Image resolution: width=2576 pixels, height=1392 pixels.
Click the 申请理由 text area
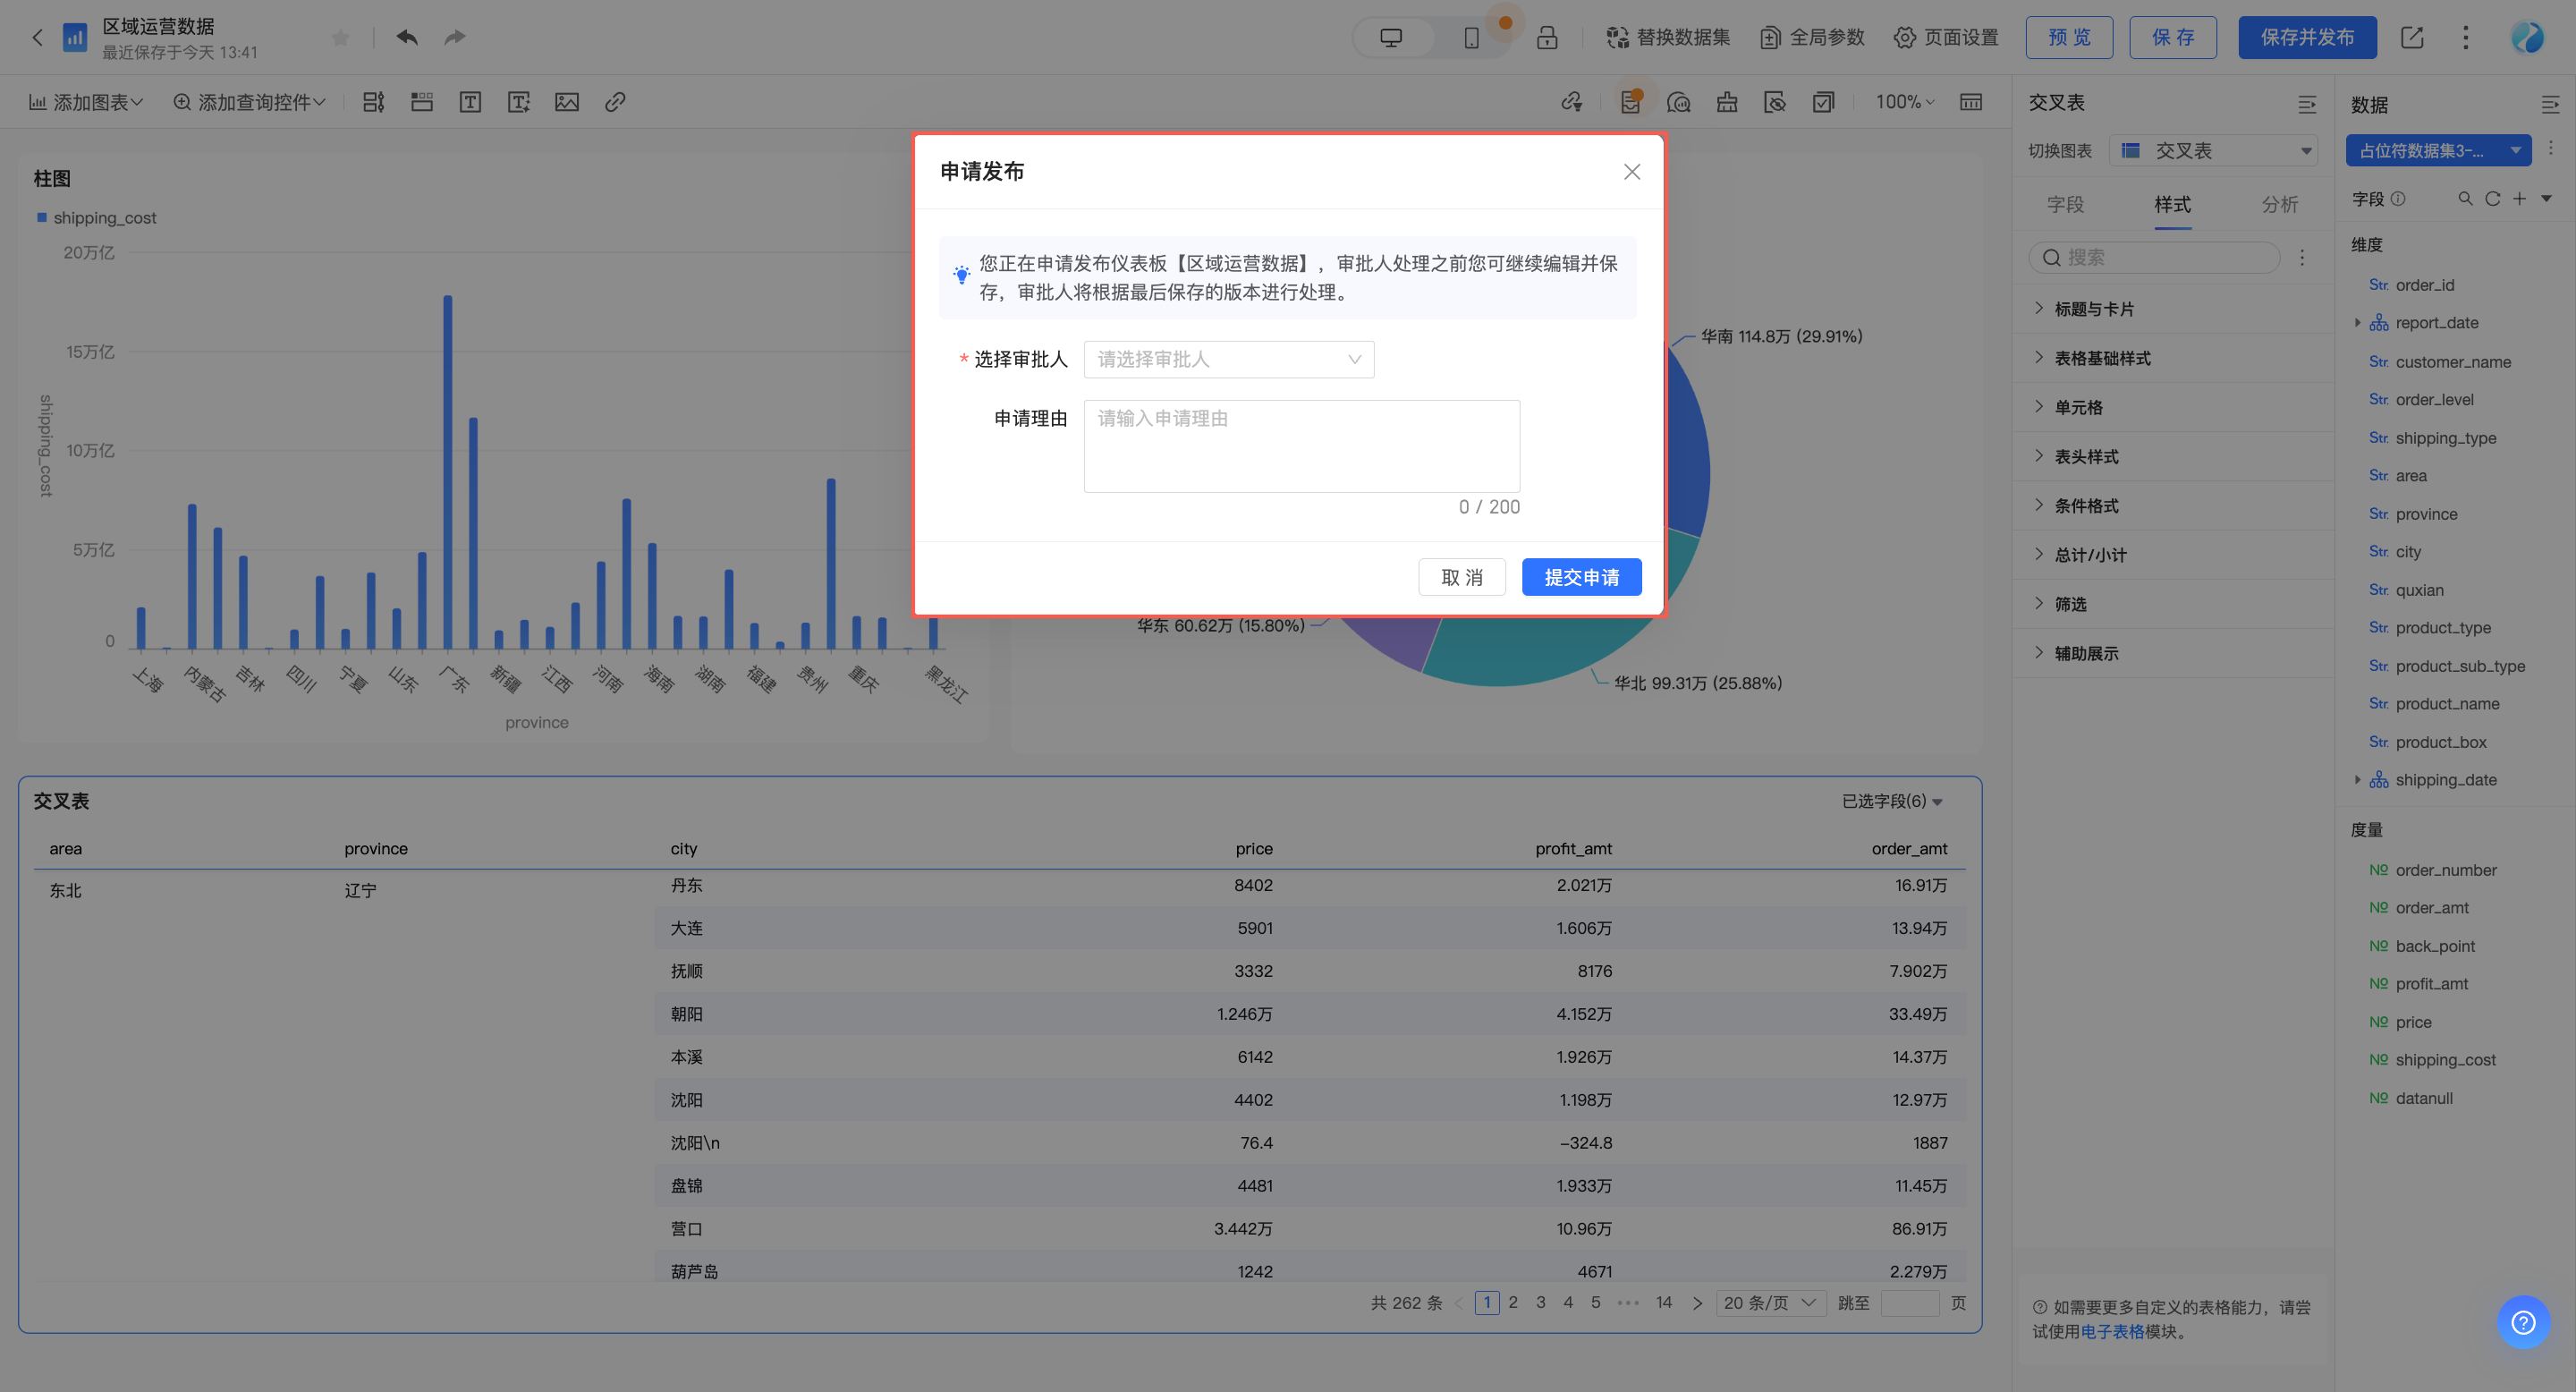tap(1301, 446)
